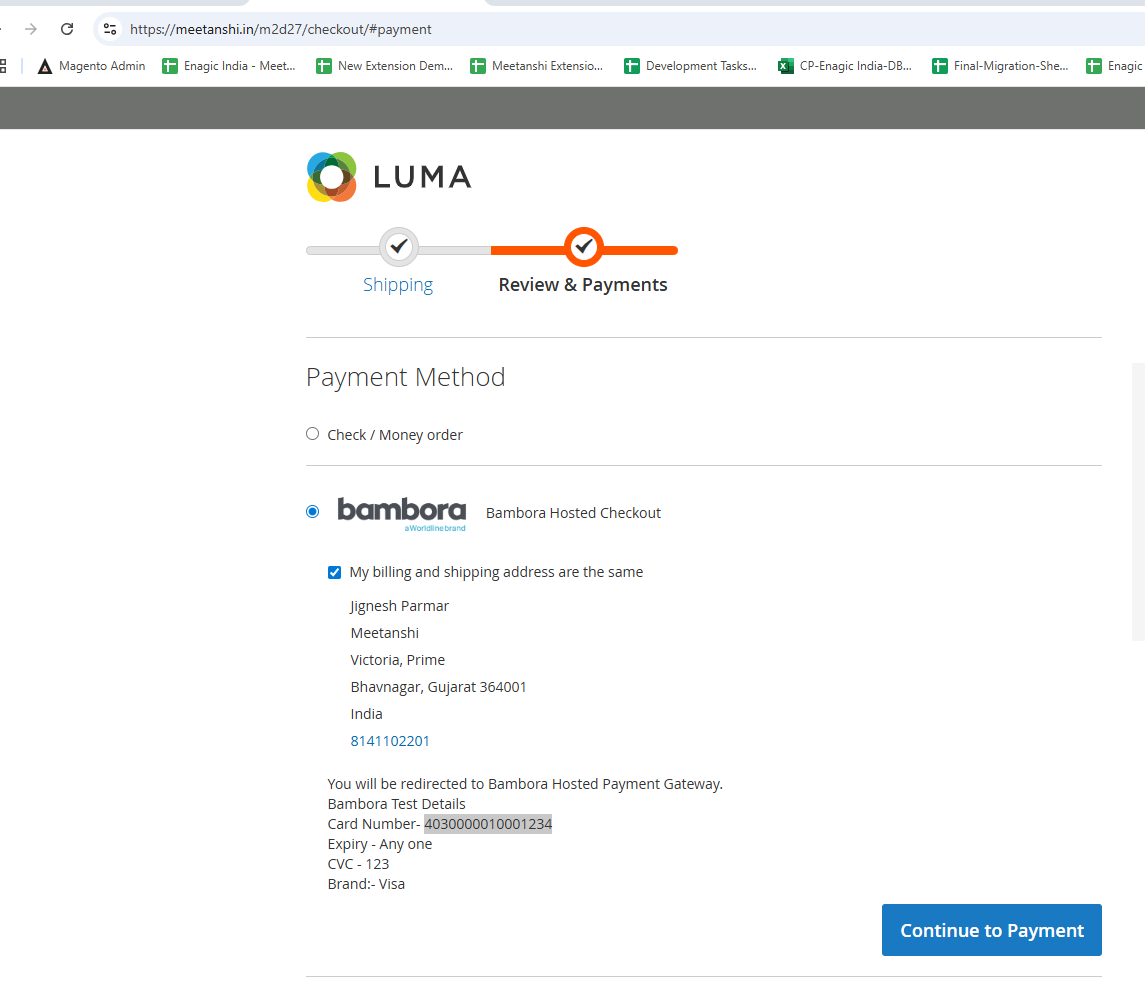Click the Bambora logo image
This screenshot has height=1000, width=1145.
point(402,514)
